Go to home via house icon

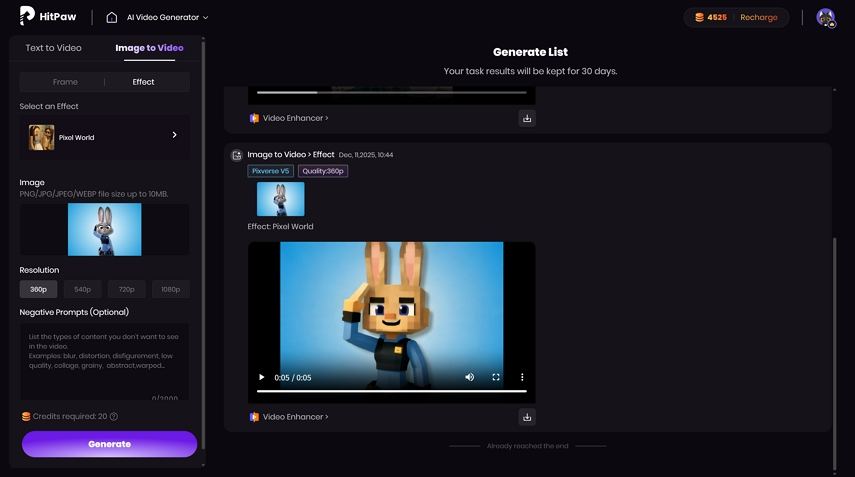tap(112, 17)
